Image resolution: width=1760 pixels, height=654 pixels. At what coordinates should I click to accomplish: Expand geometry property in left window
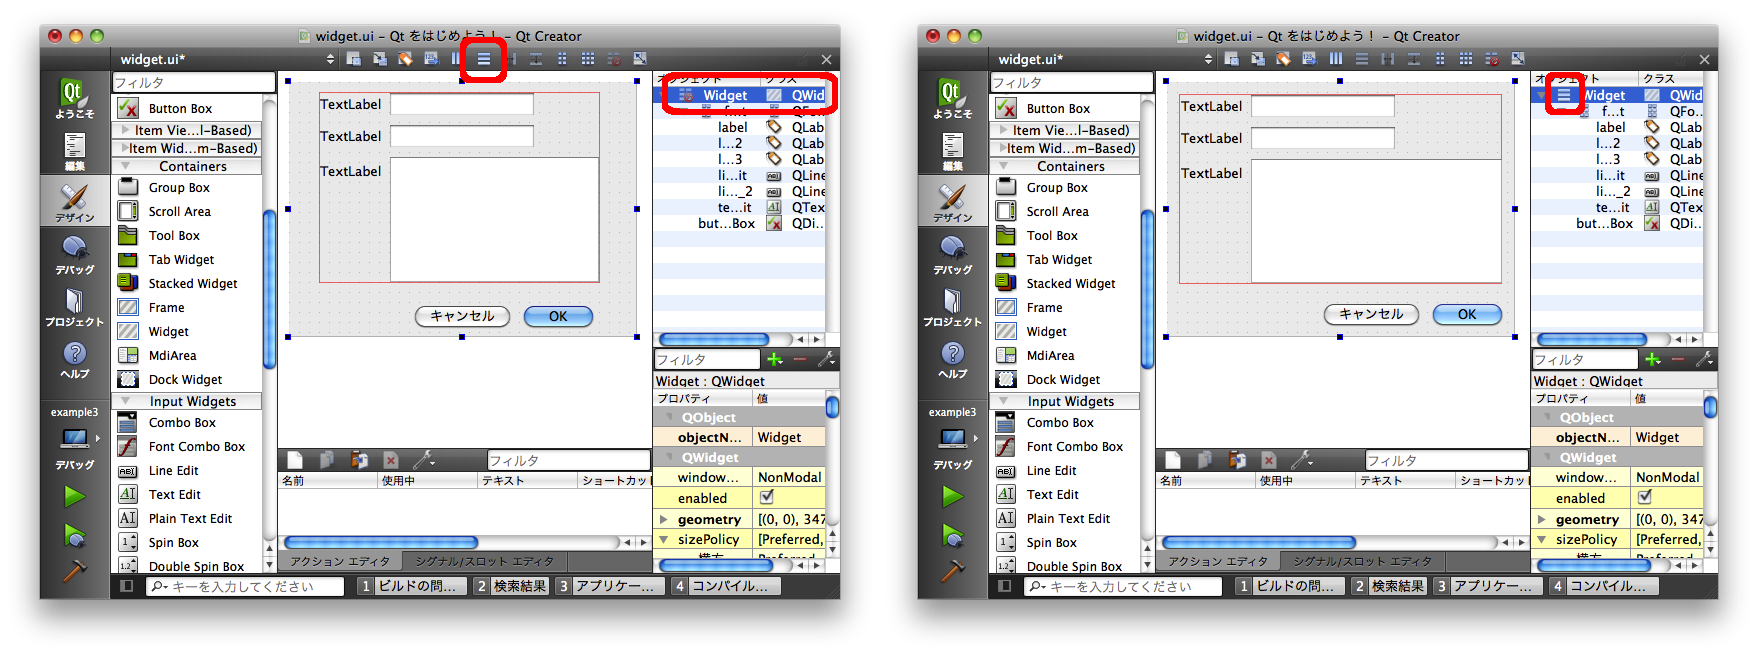tap(663, 519)
